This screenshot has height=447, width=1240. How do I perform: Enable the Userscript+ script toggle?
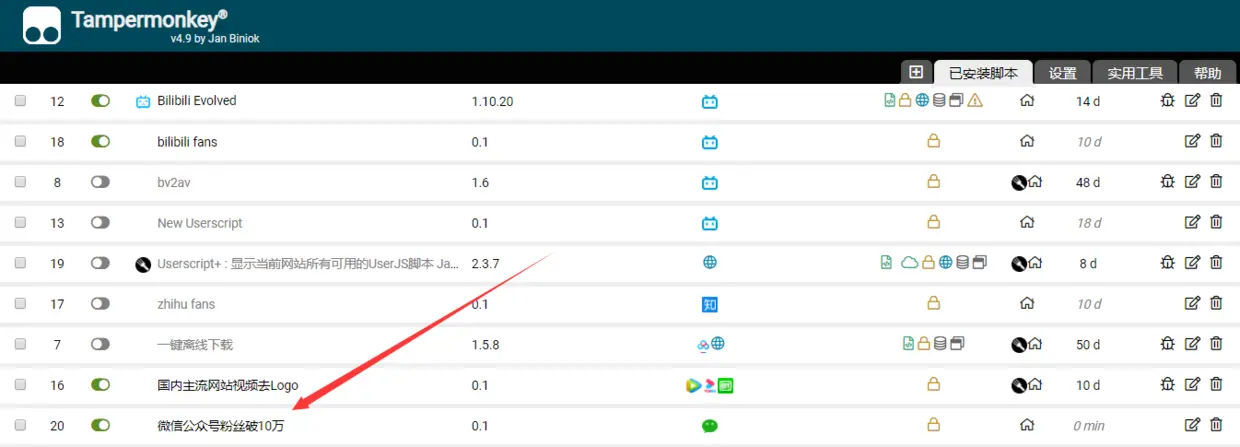click(100, 263)
